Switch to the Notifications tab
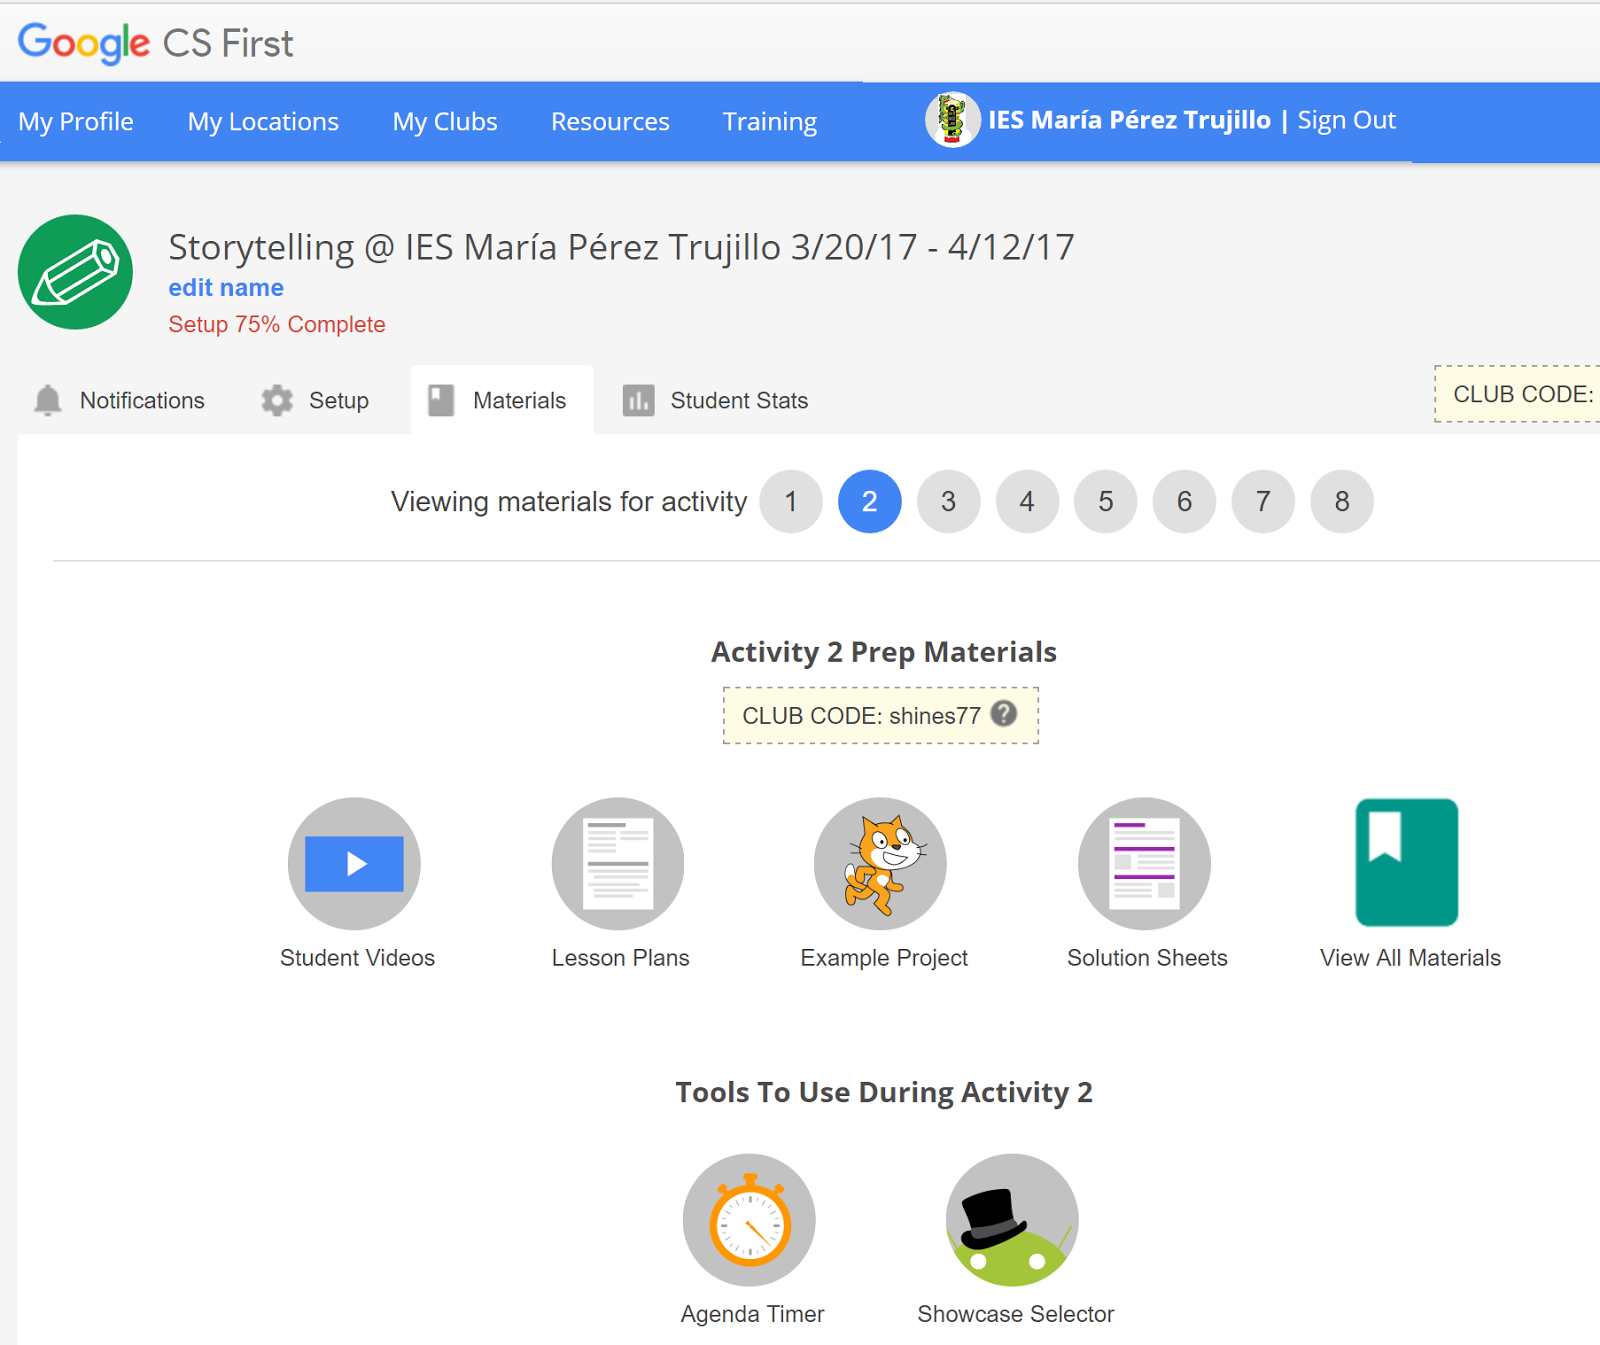The width and height of the screenshot is (1600, 1345). (x=142, y=400)
